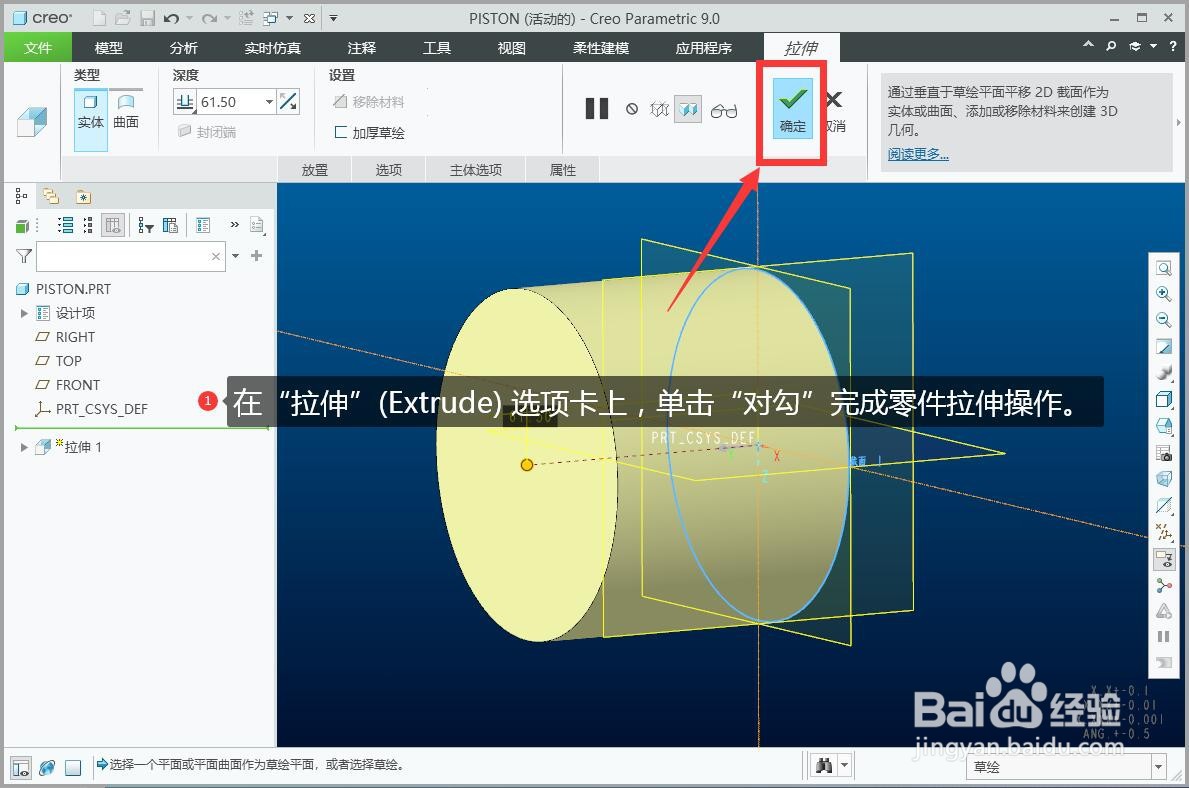Switch to the Applications (应用程序) tab
This screenshot has width=1189, height=788.
(x=704, y=48)
